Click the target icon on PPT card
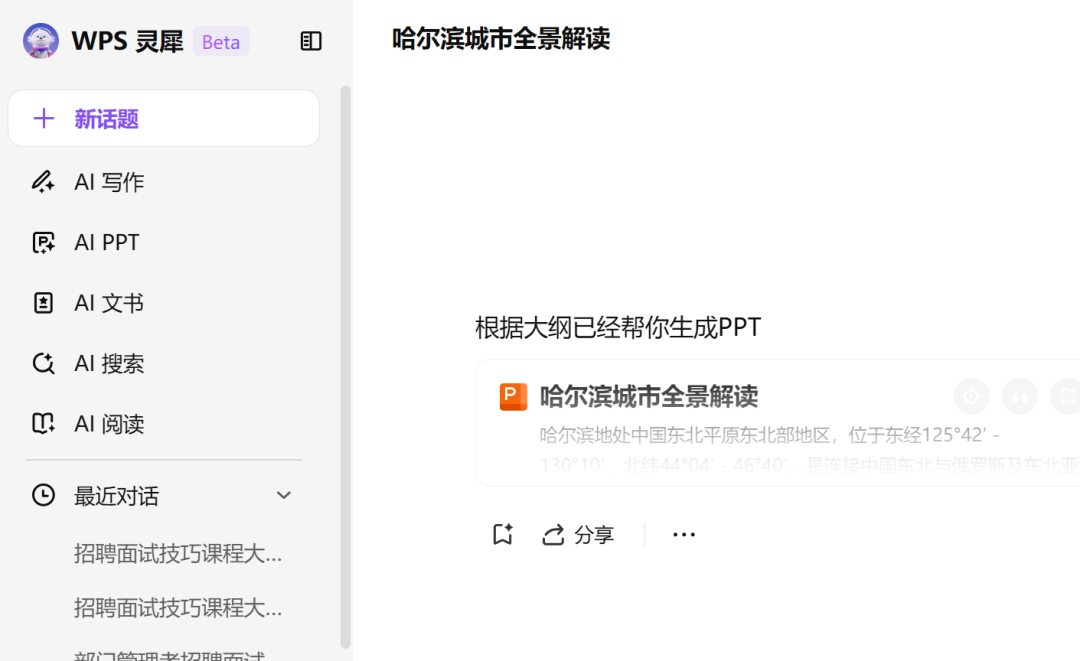The width and height of the screenshot is (1080, 661). 971,397
